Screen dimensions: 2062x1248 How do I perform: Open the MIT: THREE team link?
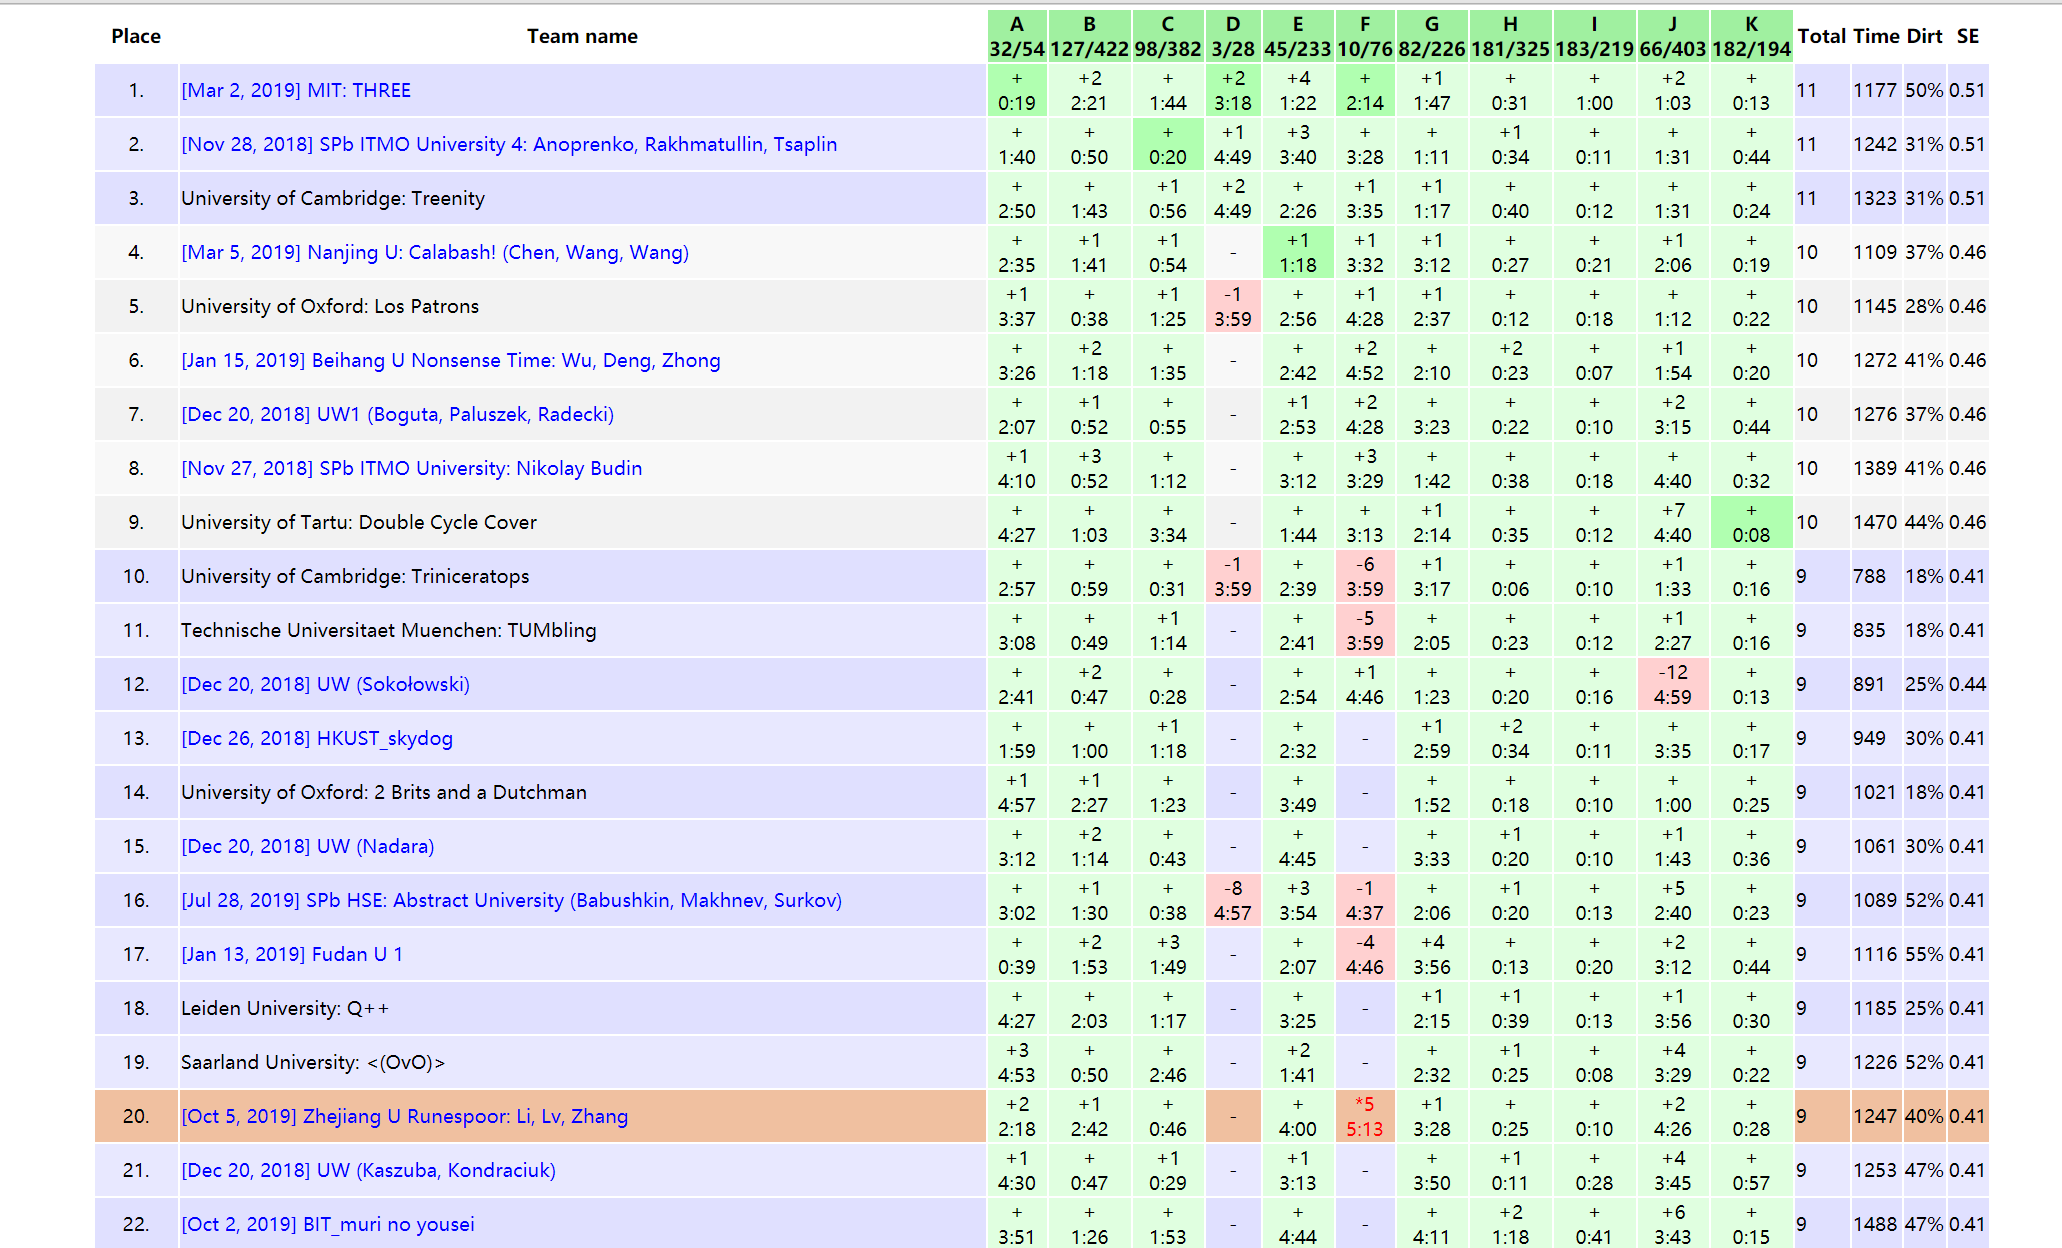click(296, 90)
